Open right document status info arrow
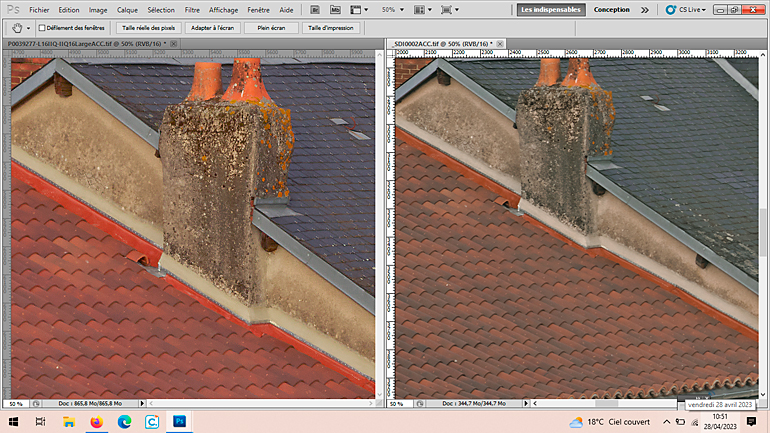Viewport: 770px width, 433px height. click(x=525, y=404)
